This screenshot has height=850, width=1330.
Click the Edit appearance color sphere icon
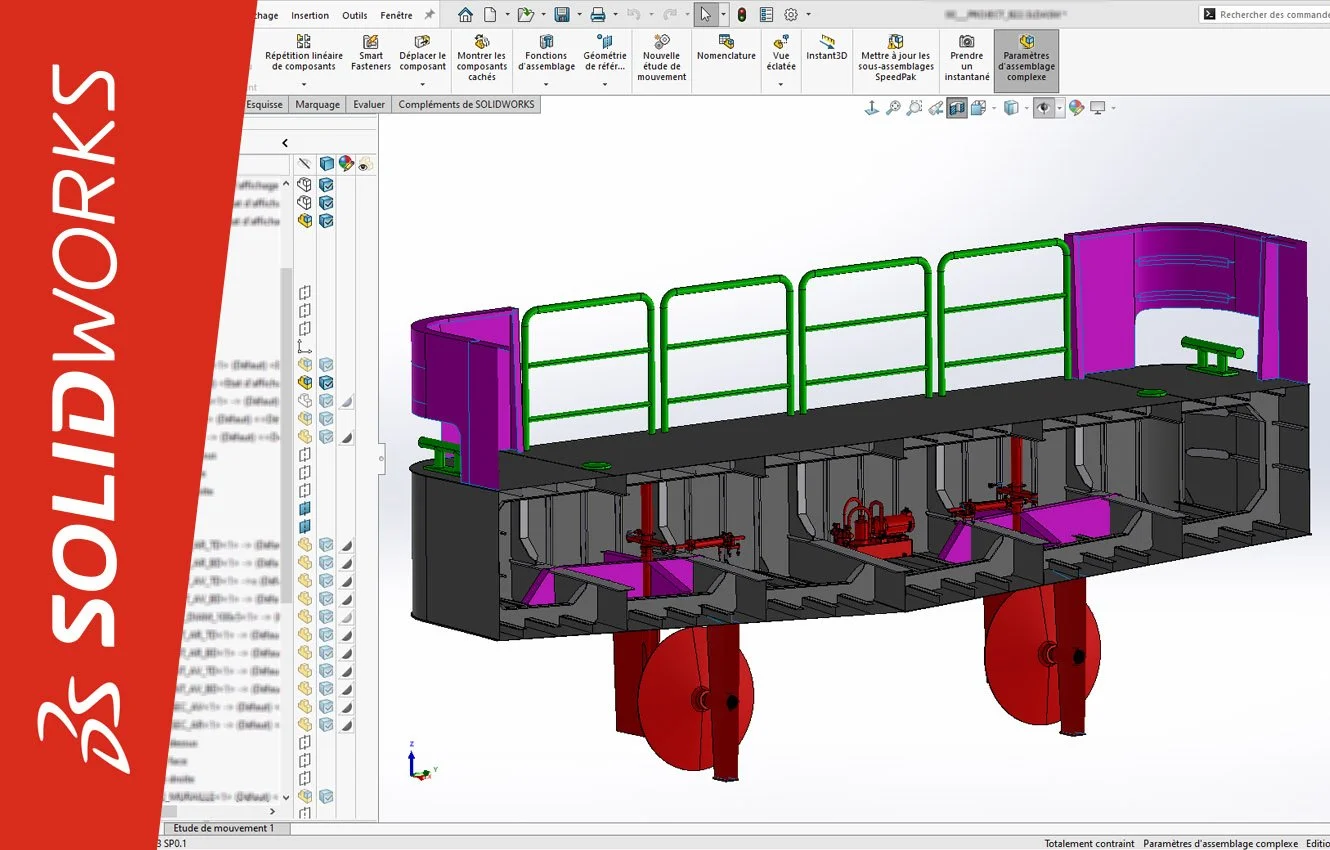pos(1075,107)
